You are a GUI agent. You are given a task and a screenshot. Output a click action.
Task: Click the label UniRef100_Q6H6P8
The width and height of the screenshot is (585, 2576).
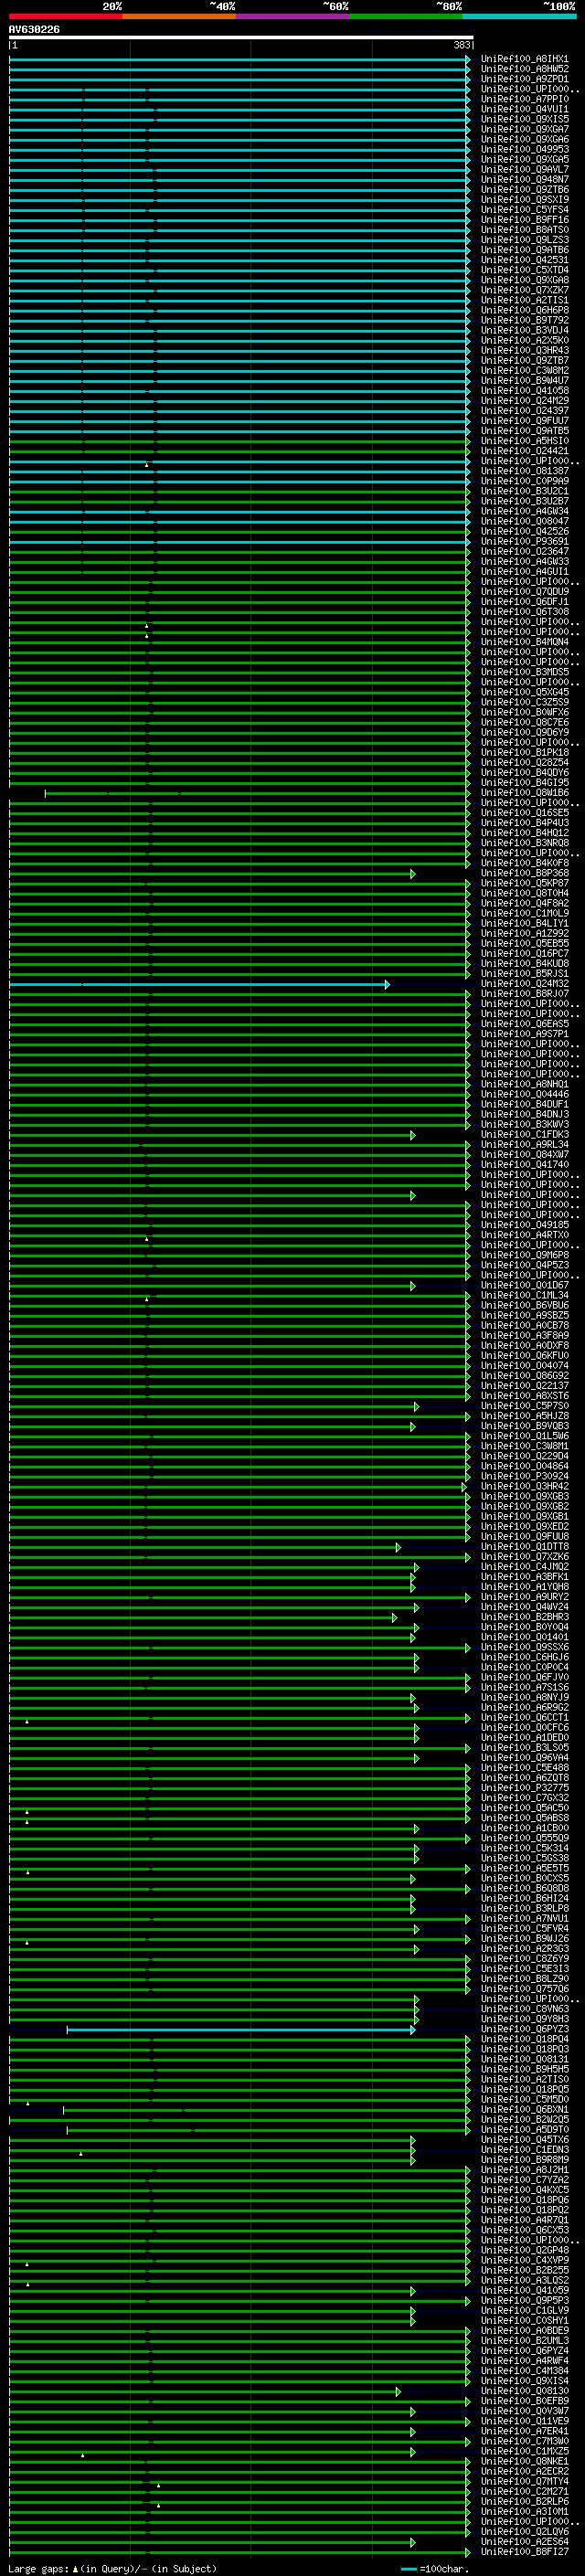click(524, 310)
